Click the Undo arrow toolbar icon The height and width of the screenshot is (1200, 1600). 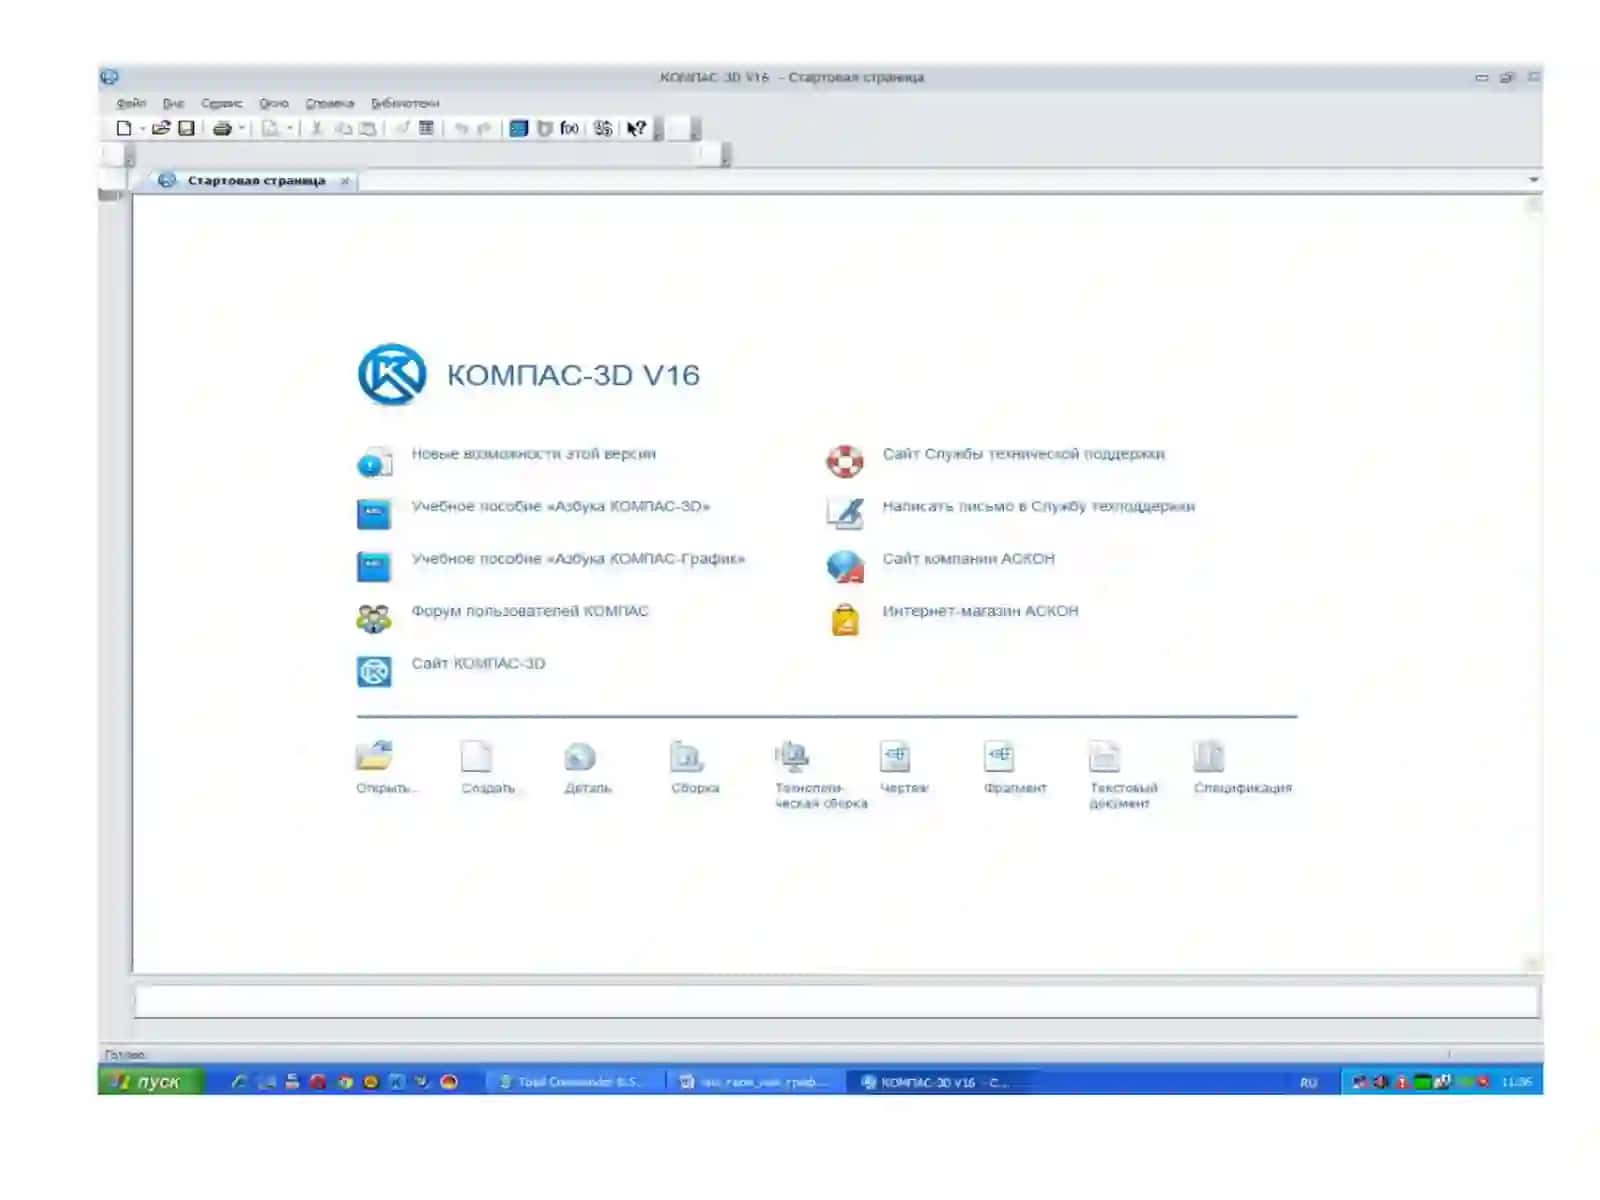point(461,128)
